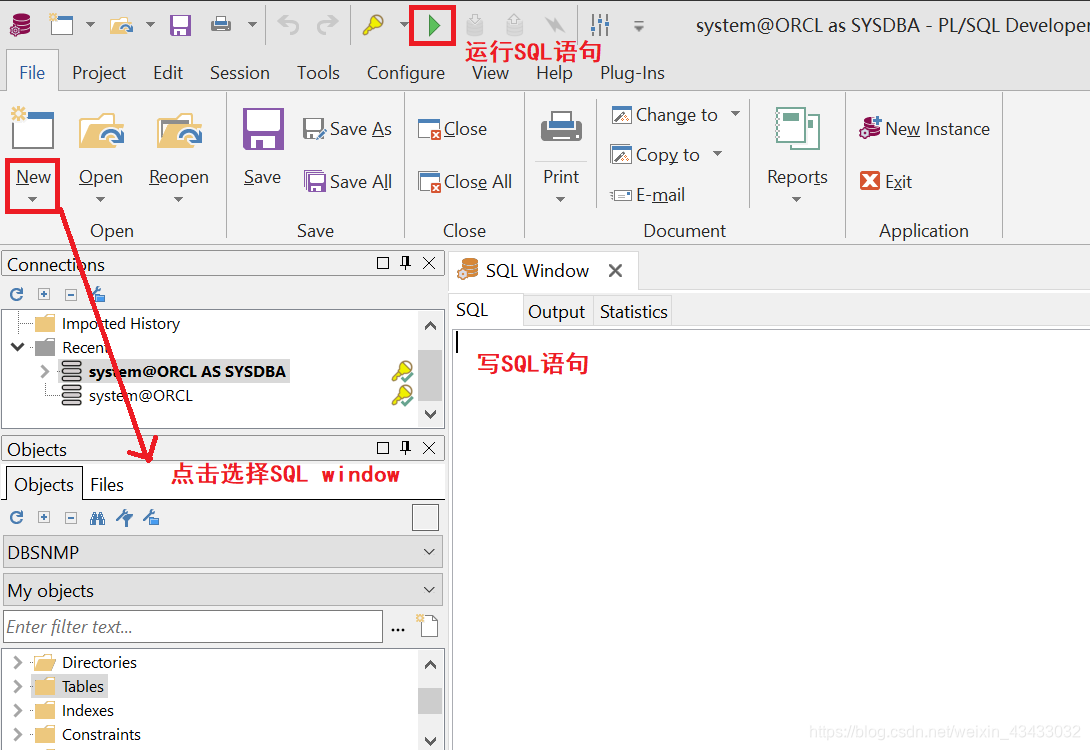Close the SQL Window tab
The height and width of the screenshot is (750, 1090).
(x=615, y=270)
